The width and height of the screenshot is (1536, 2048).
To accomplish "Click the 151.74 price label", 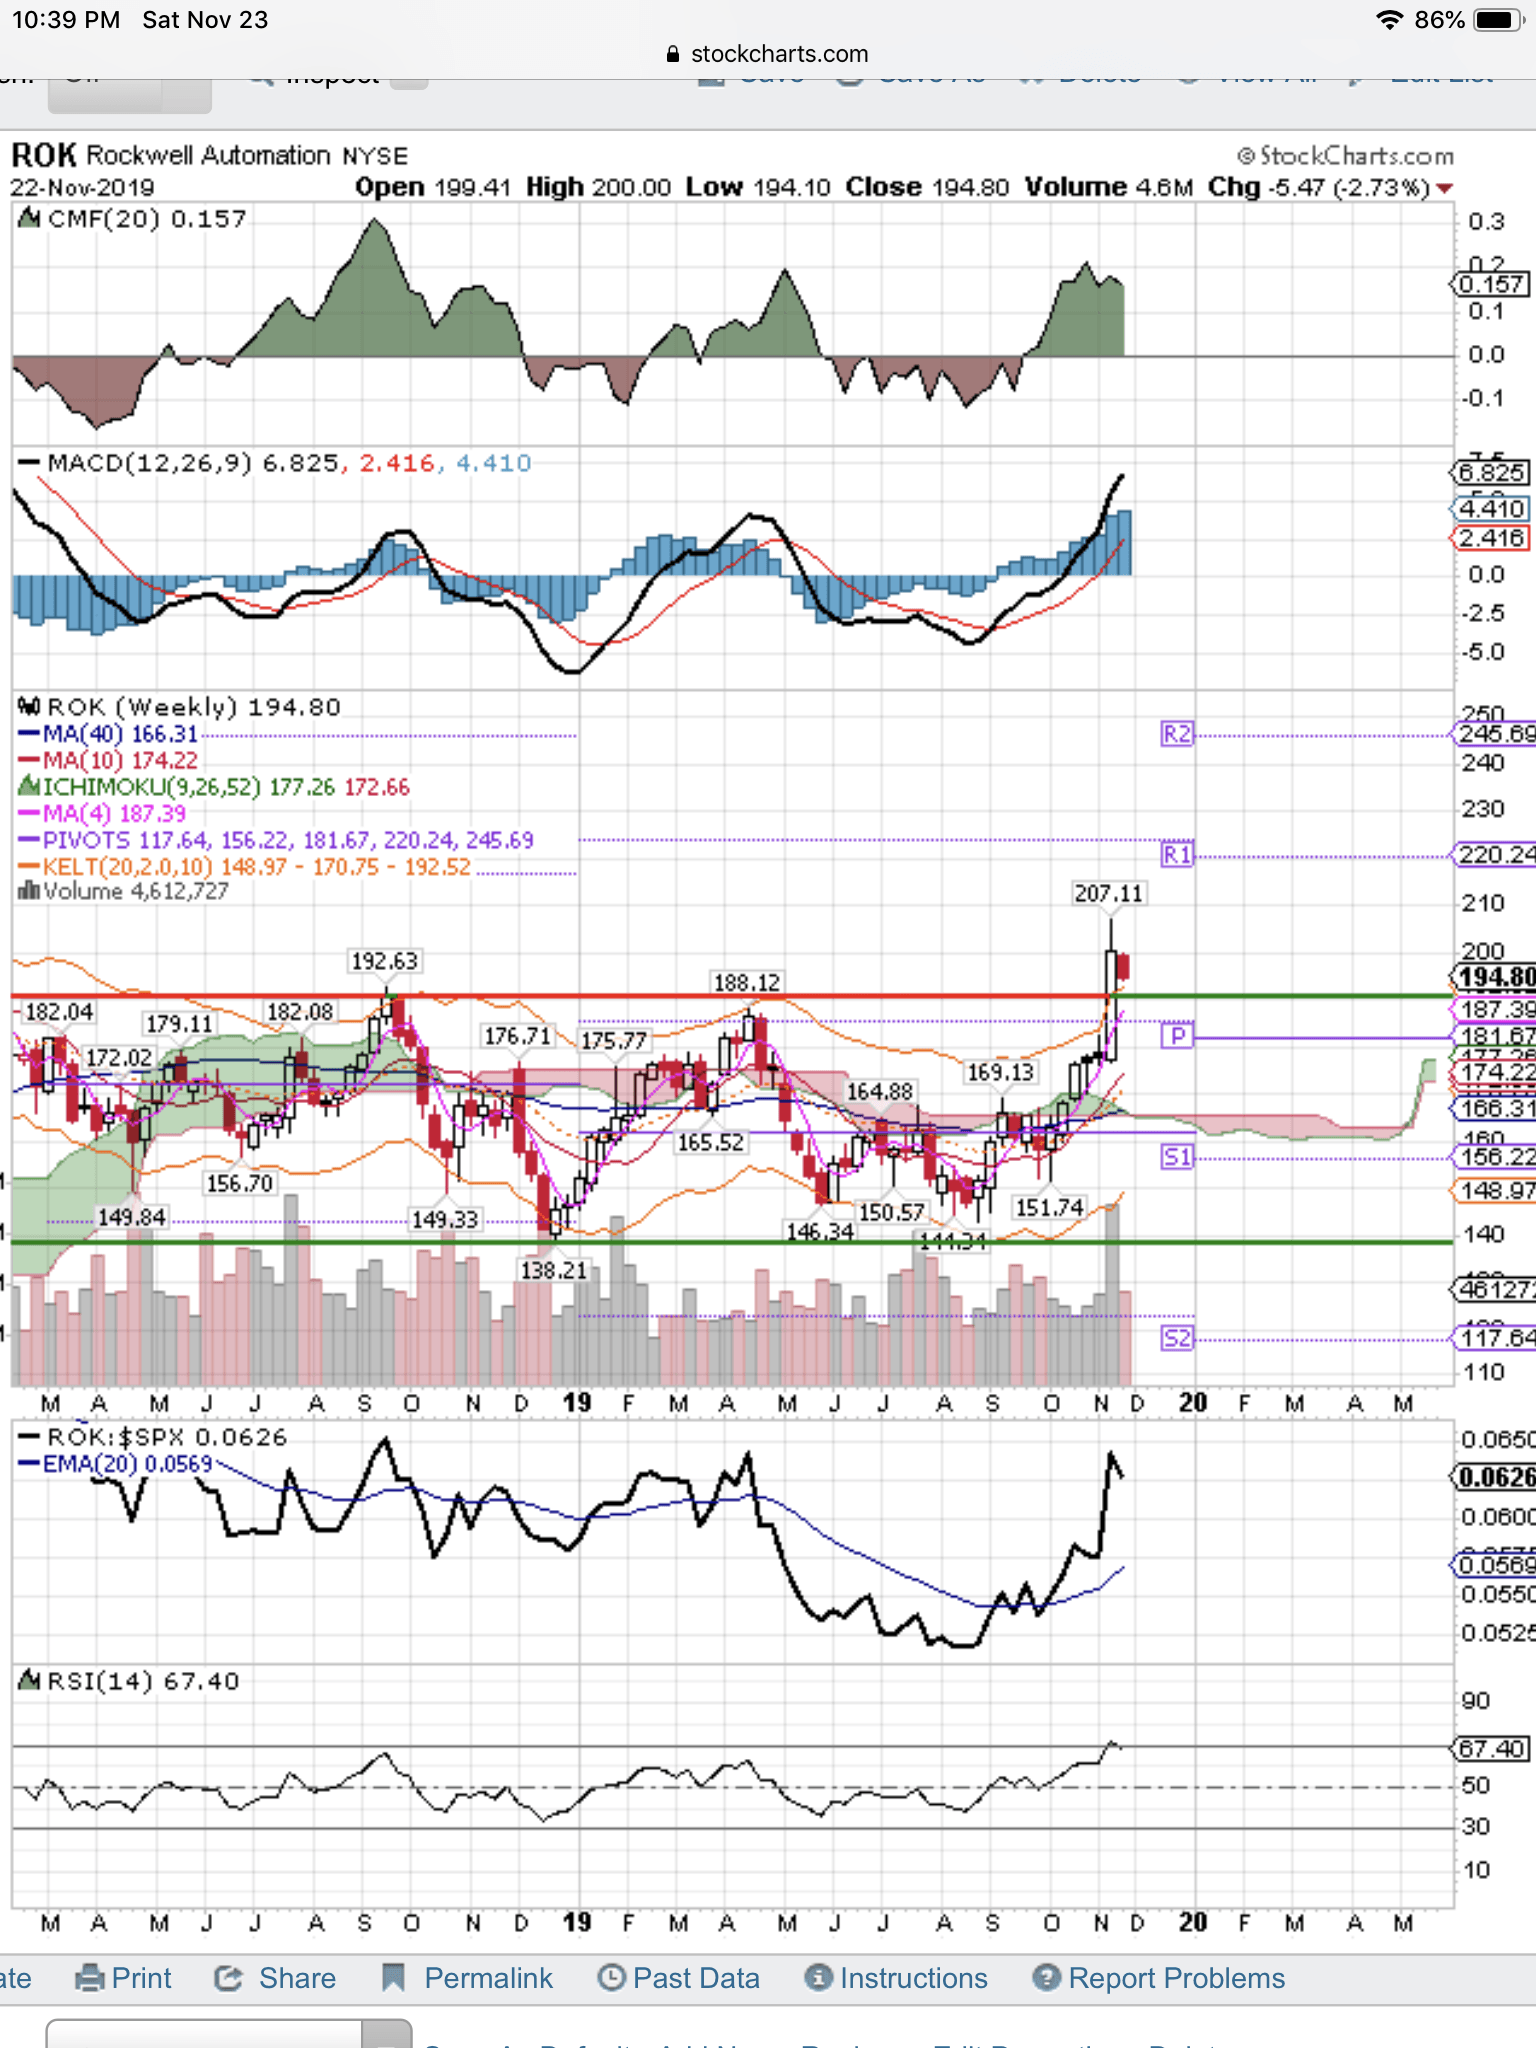I will pos(1049,1208).
